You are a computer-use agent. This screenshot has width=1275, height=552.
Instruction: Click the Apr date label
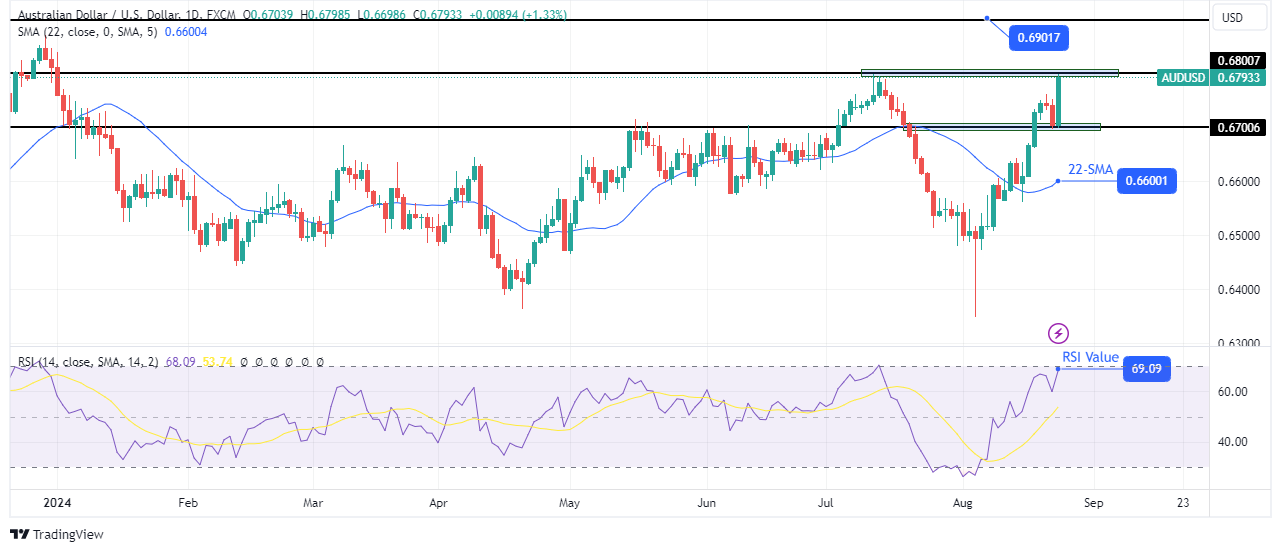click(x=440, y=505)
